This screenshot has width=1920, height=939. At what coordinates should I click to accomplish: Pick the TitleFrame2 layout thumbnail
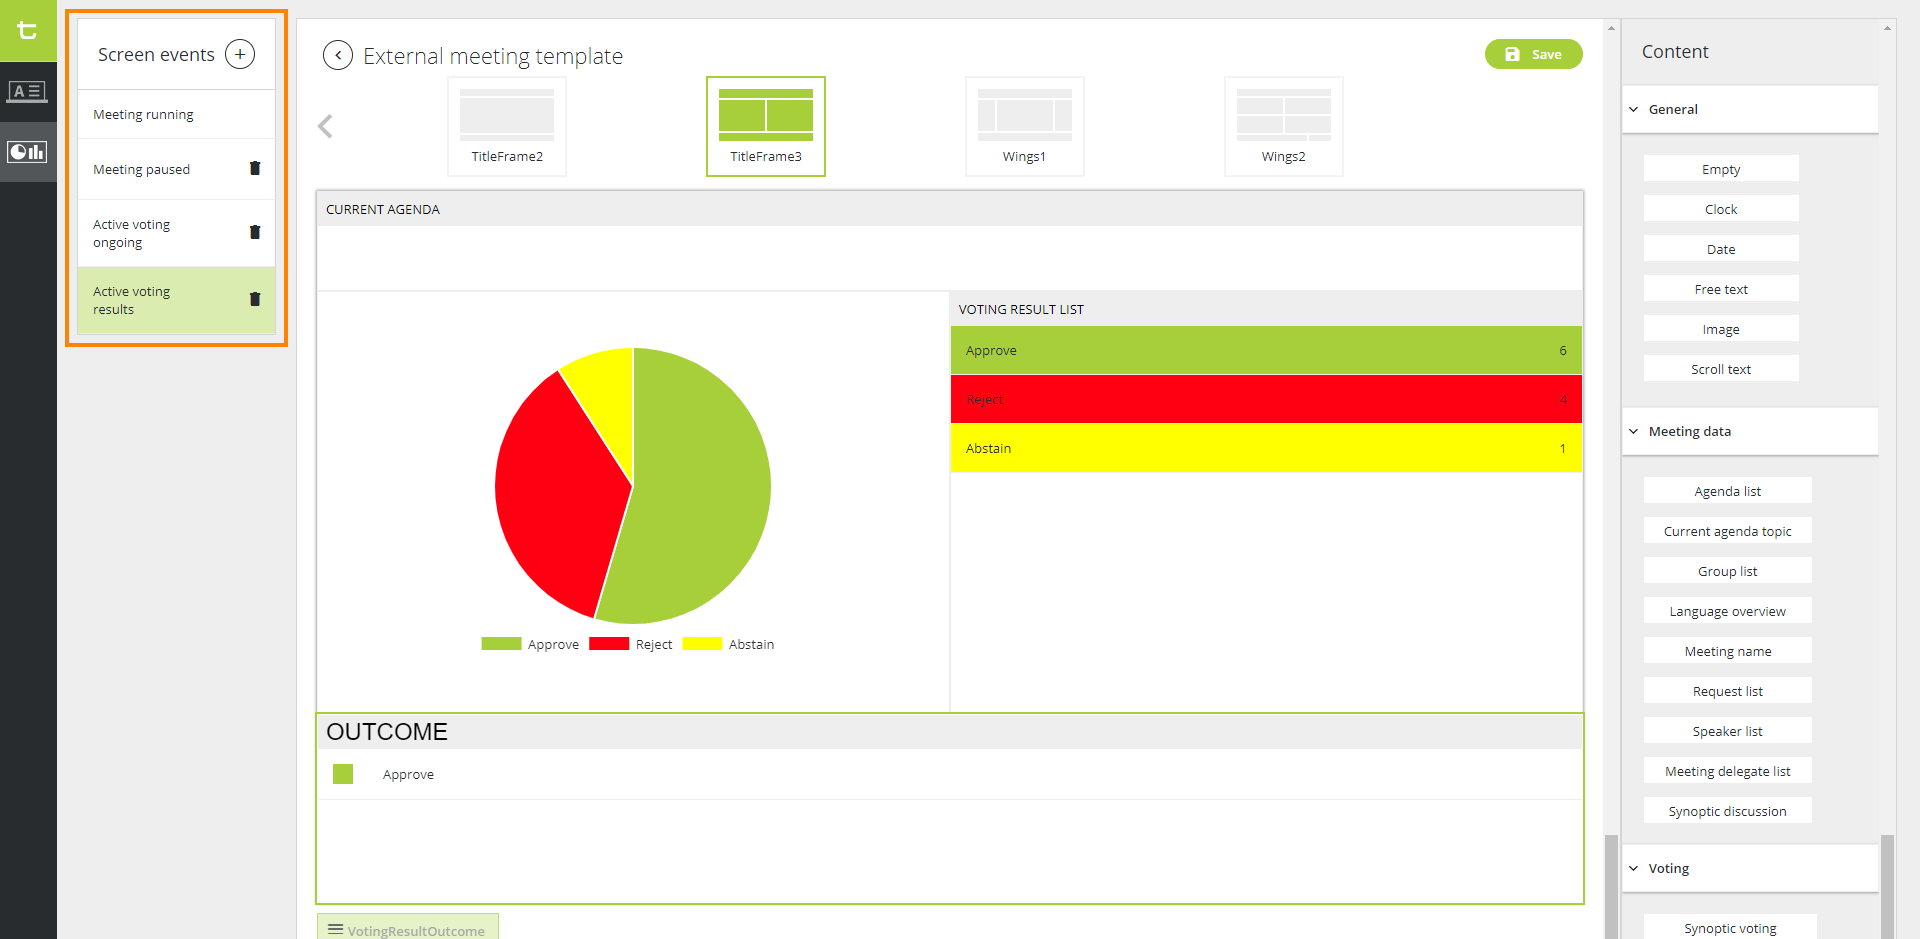pos(507,126)
